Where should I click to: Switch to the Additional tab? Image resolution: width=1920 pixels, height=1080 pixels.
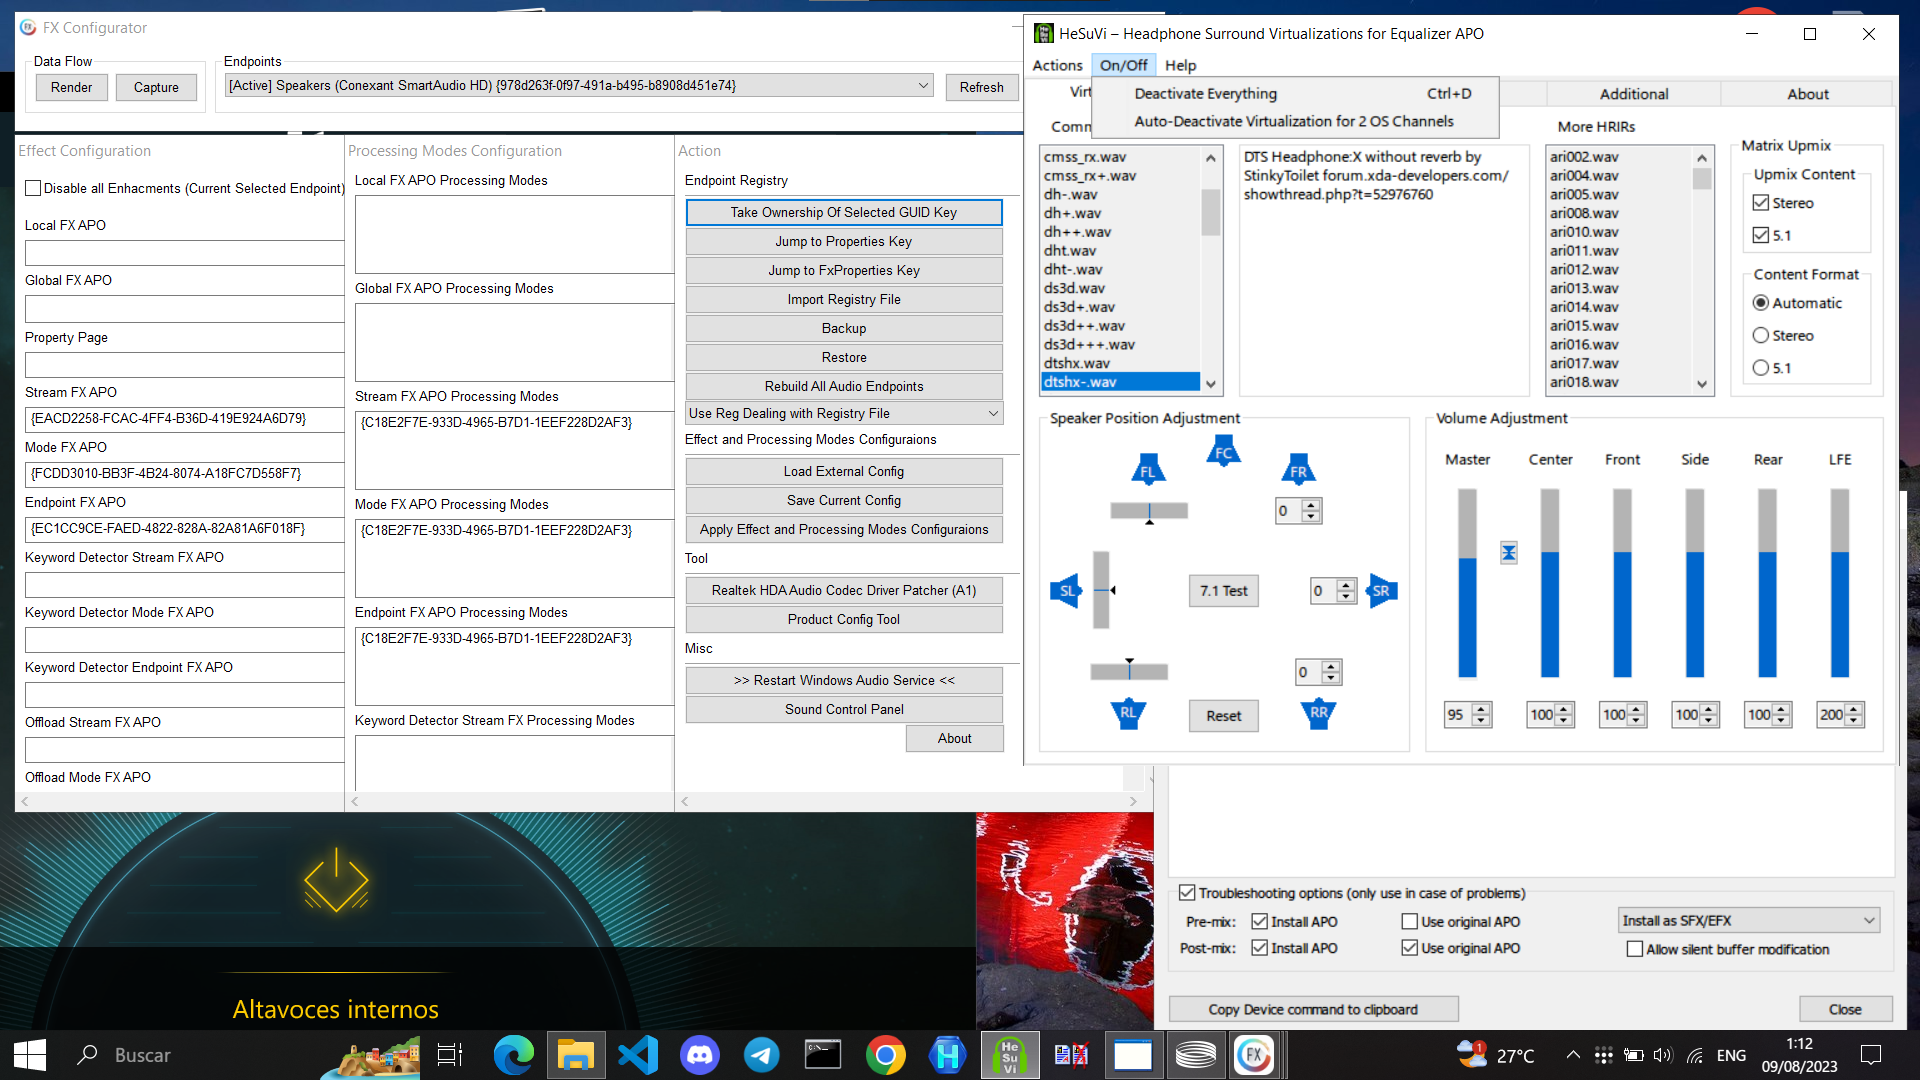[1634, 94]
